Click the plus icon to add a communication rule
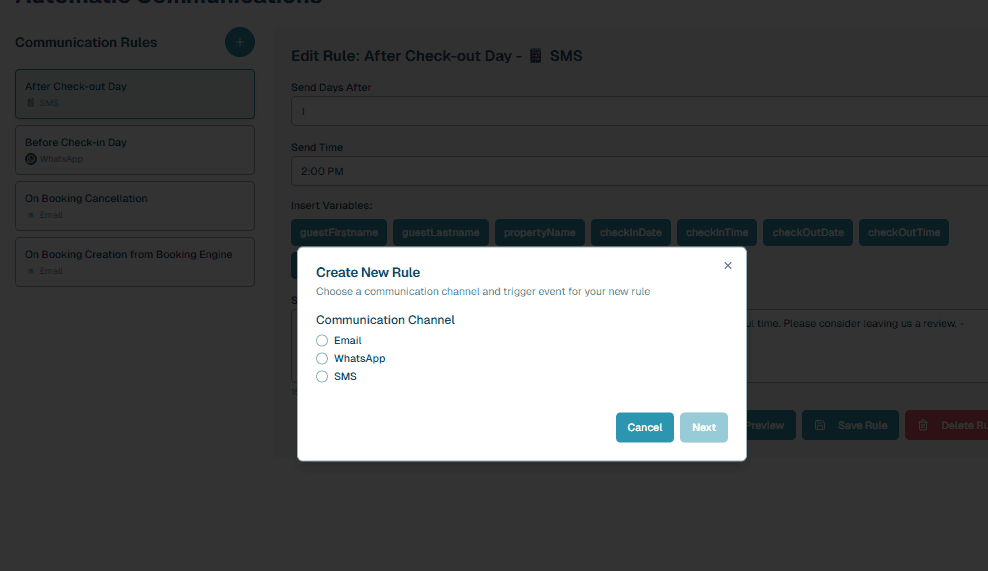The image size is (988, 571). coord(240,42)
